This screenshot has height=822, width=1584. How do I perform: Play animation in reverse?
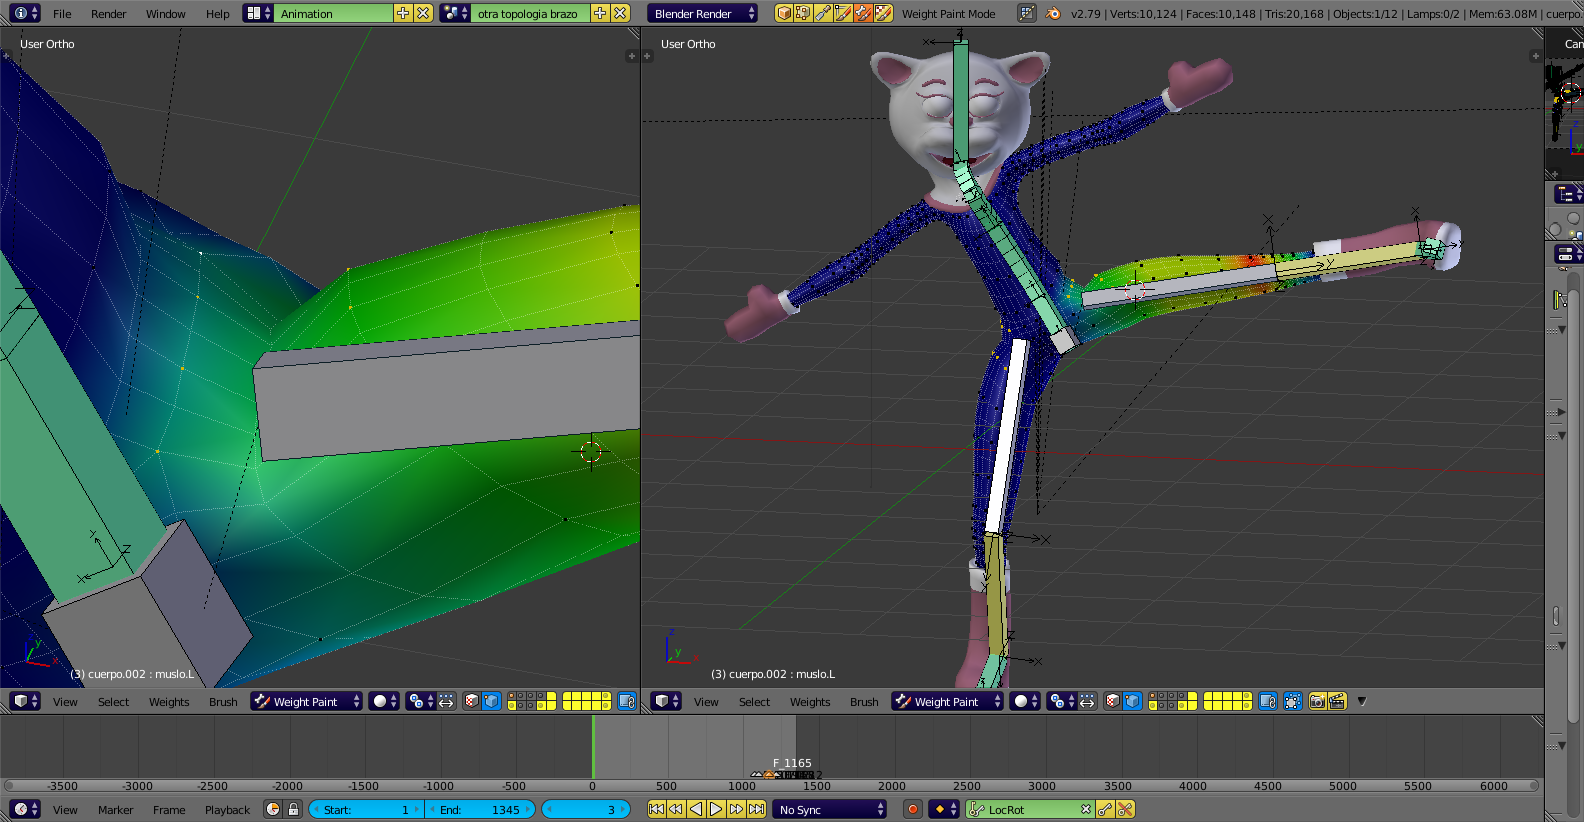696,809
